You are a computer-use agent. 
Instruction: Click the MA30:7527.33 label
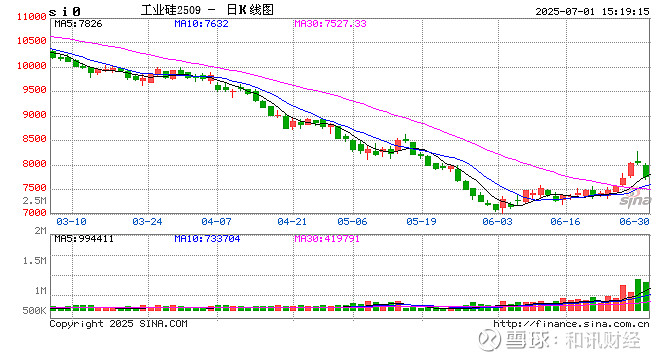pyautogui.click(x=330, y=24)
